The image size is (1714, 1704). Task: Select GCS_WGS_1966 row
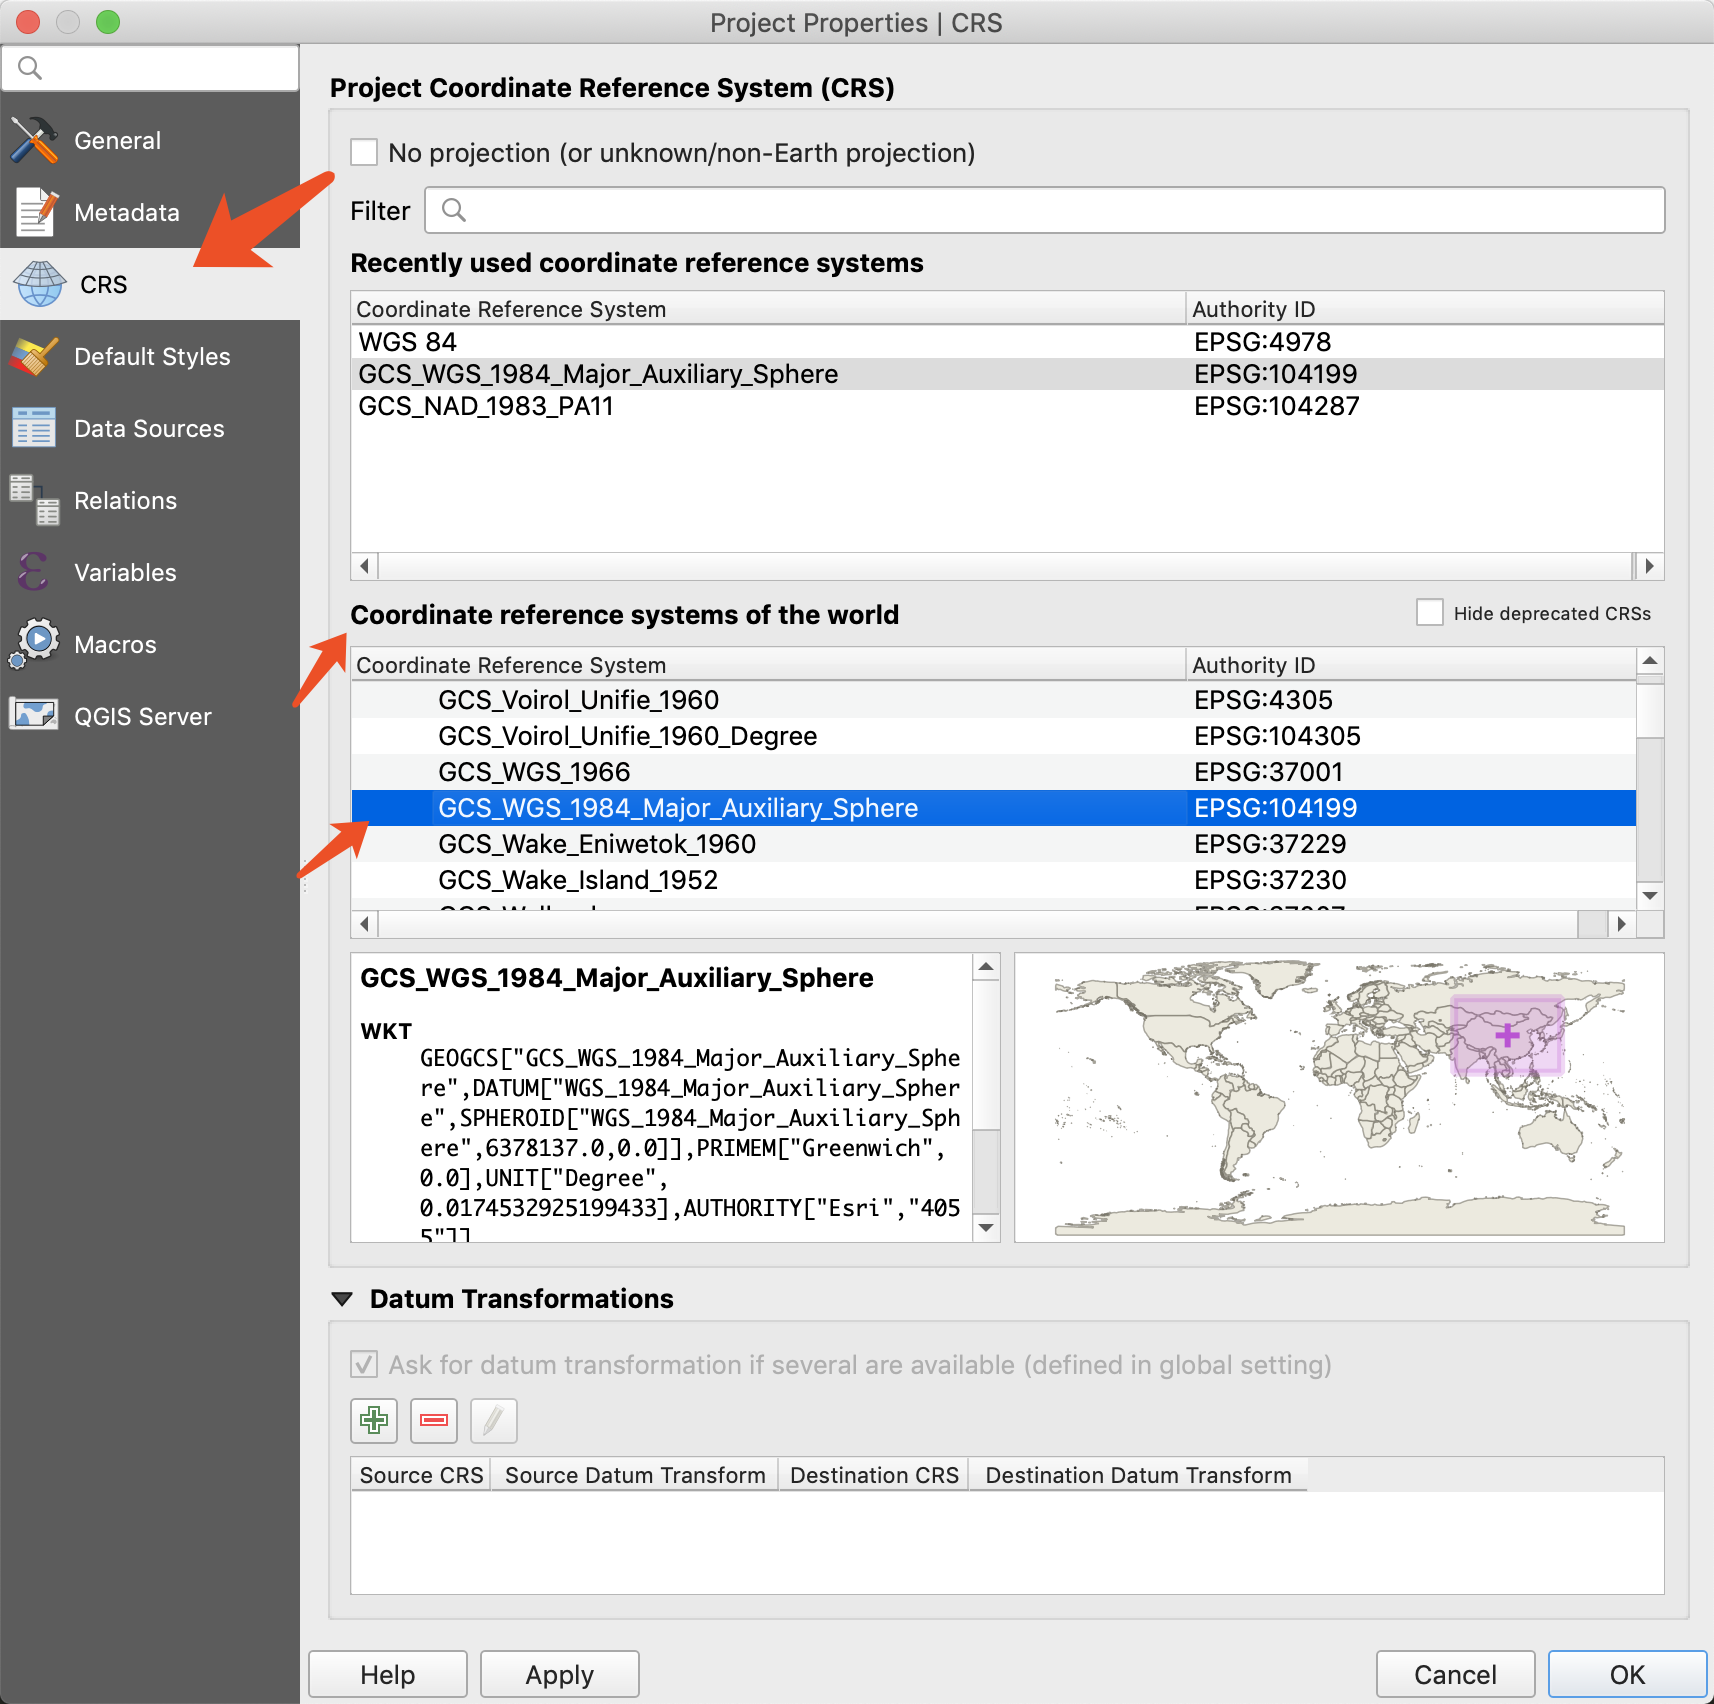pos(994,772)
